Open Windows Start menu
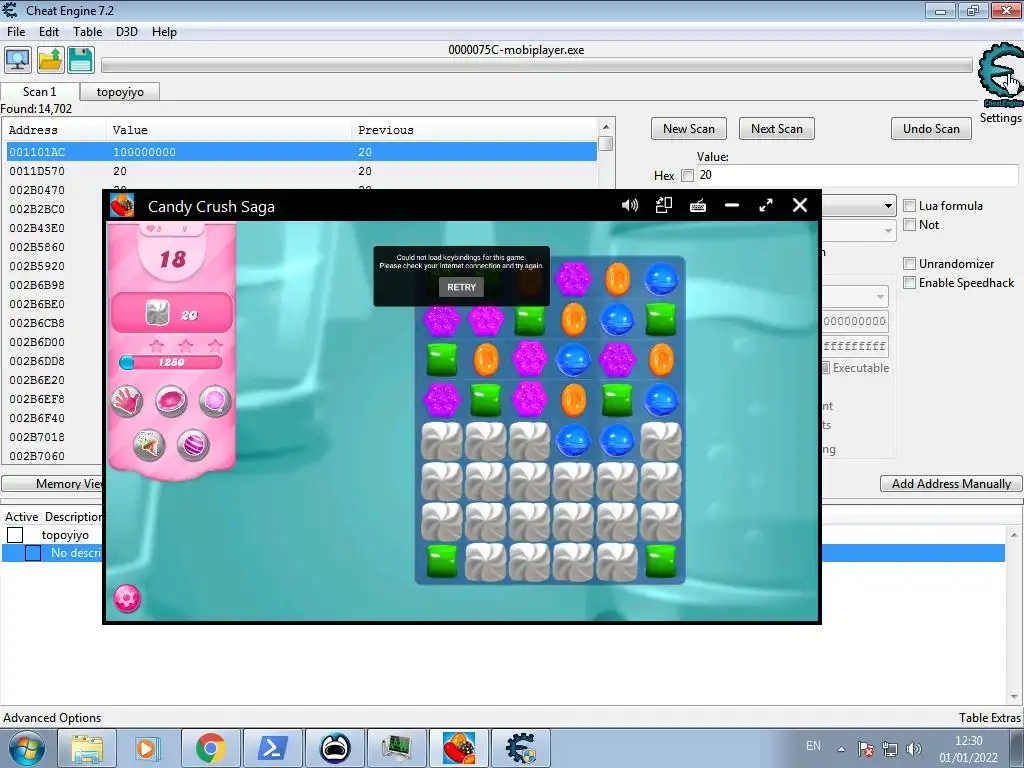Viewport: 1024px width, 768px height. tap(26, 748)
